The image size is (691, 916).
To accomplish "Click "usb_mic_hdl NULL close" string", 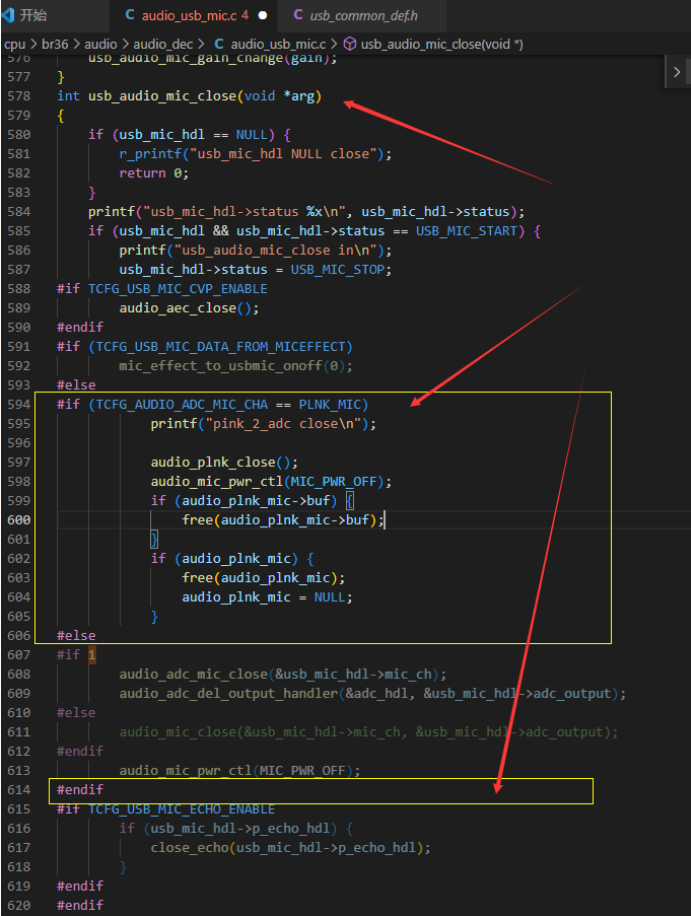I will pyautogui.click(x=283, y=154).
